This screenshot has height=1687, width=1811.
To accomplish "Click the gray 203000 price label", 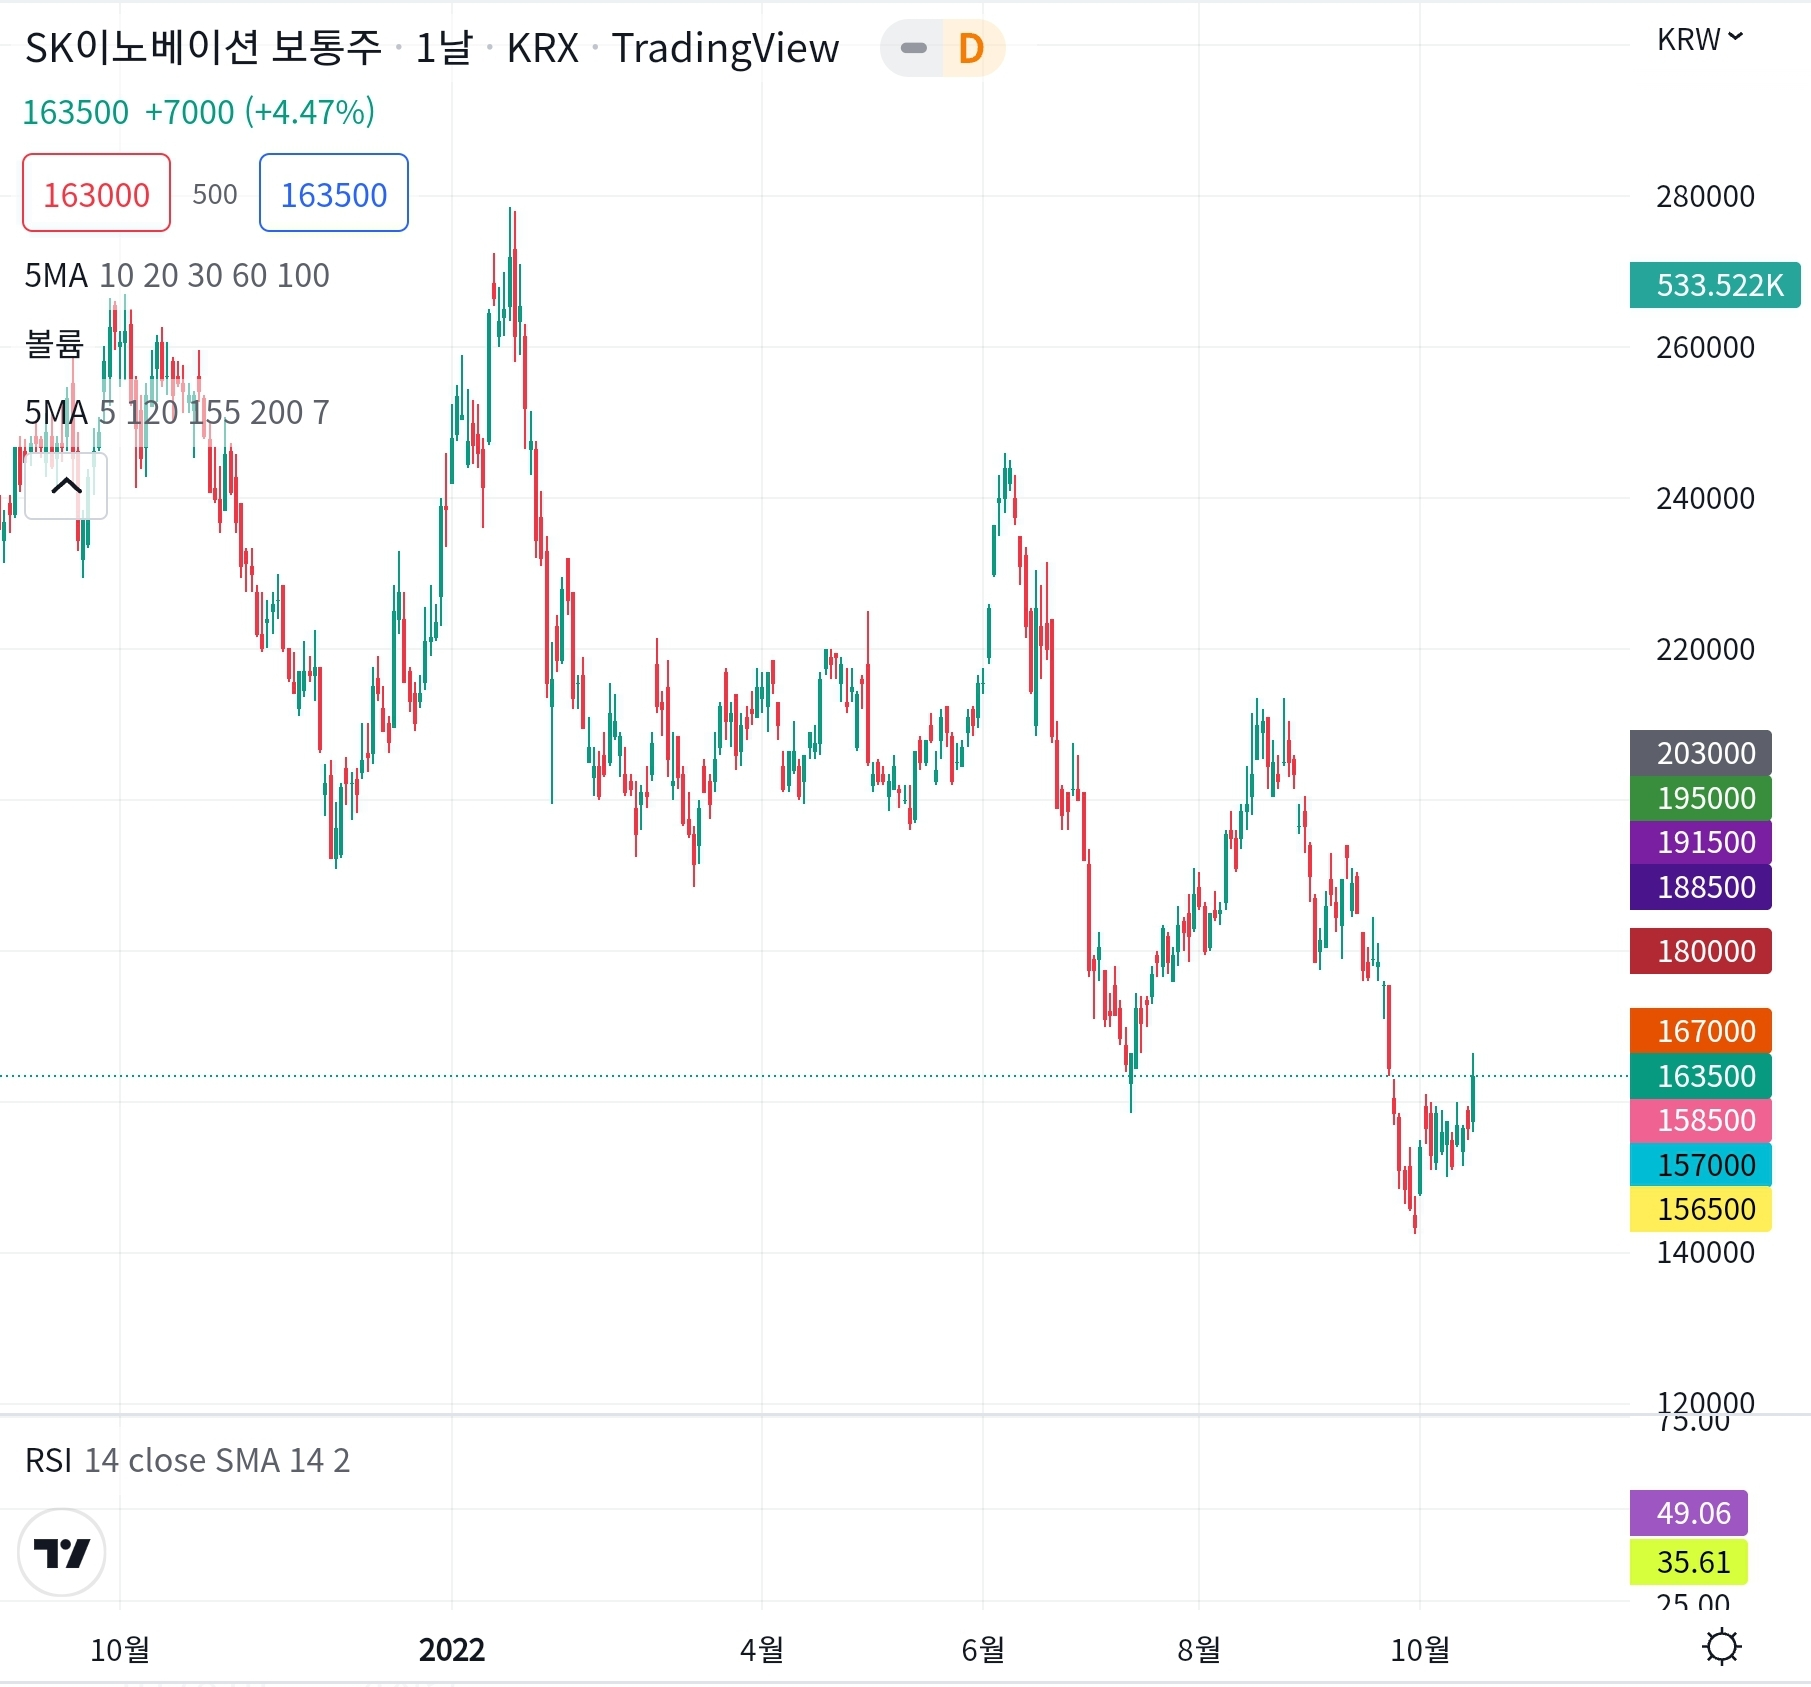I will click(1700, 752).
